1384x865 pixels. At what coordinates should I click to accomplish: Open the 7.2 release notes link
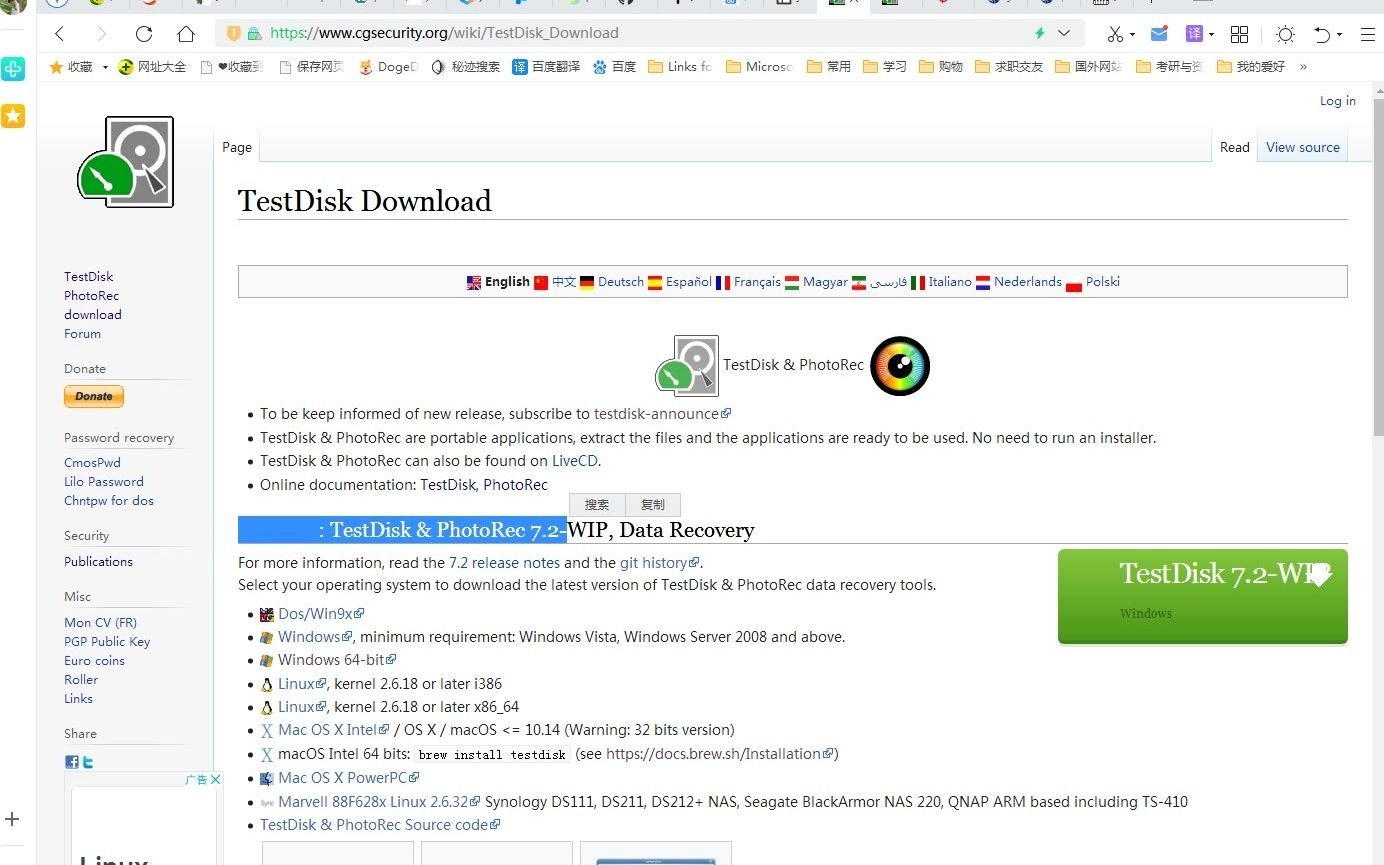pos(504,562)
